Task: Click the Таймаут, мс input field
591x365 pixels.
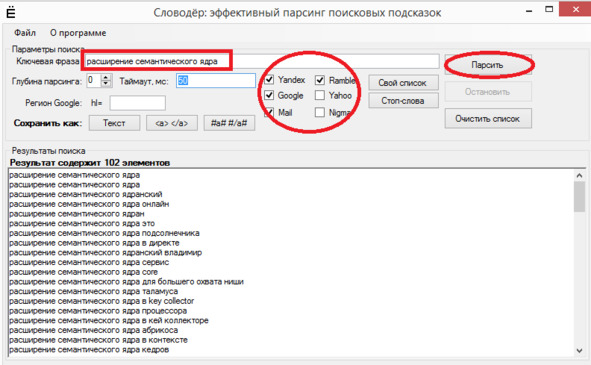Action: click(x=216, y=81)
